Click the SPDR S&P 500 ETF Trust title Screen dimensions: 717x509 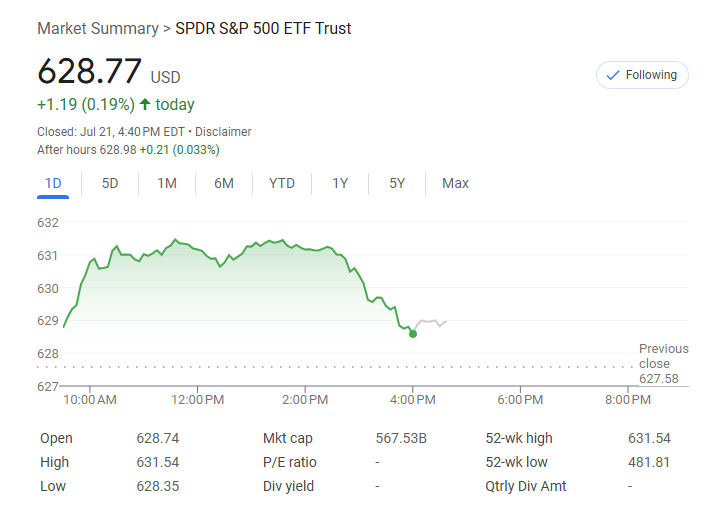(x=263, y=28)
